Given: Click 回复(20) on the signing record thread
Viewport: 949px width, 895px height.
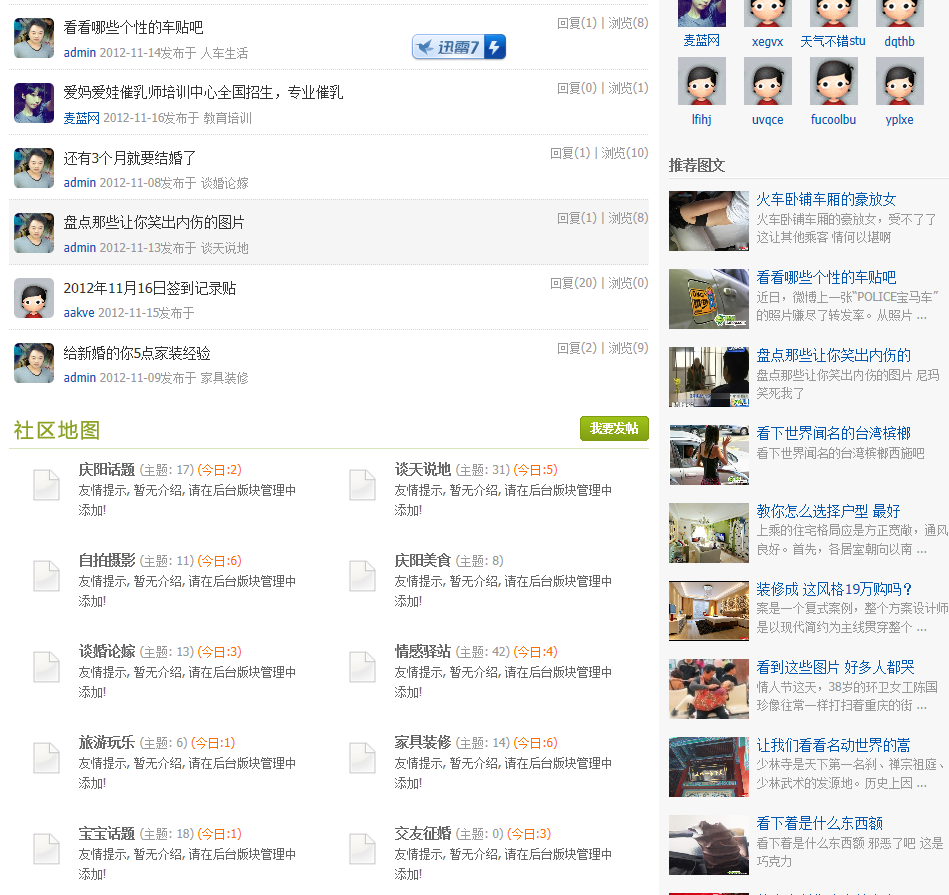Looking at the screenshot, I should (x=571, y=282).
